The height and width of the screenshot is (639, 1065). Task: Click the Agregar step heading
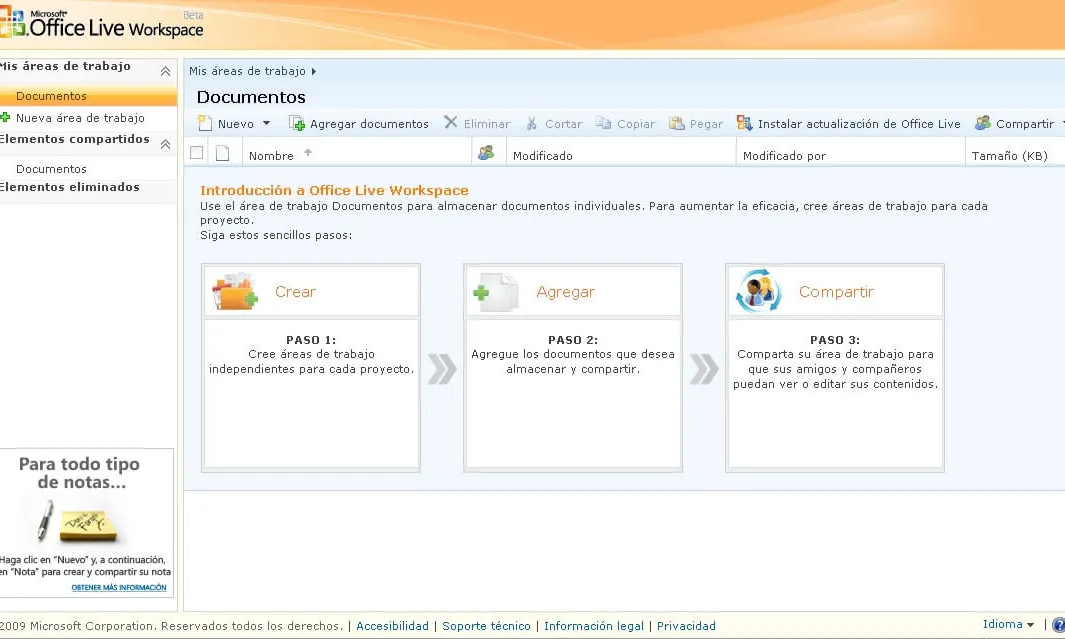pyautogui.click(x=565, y=291)
